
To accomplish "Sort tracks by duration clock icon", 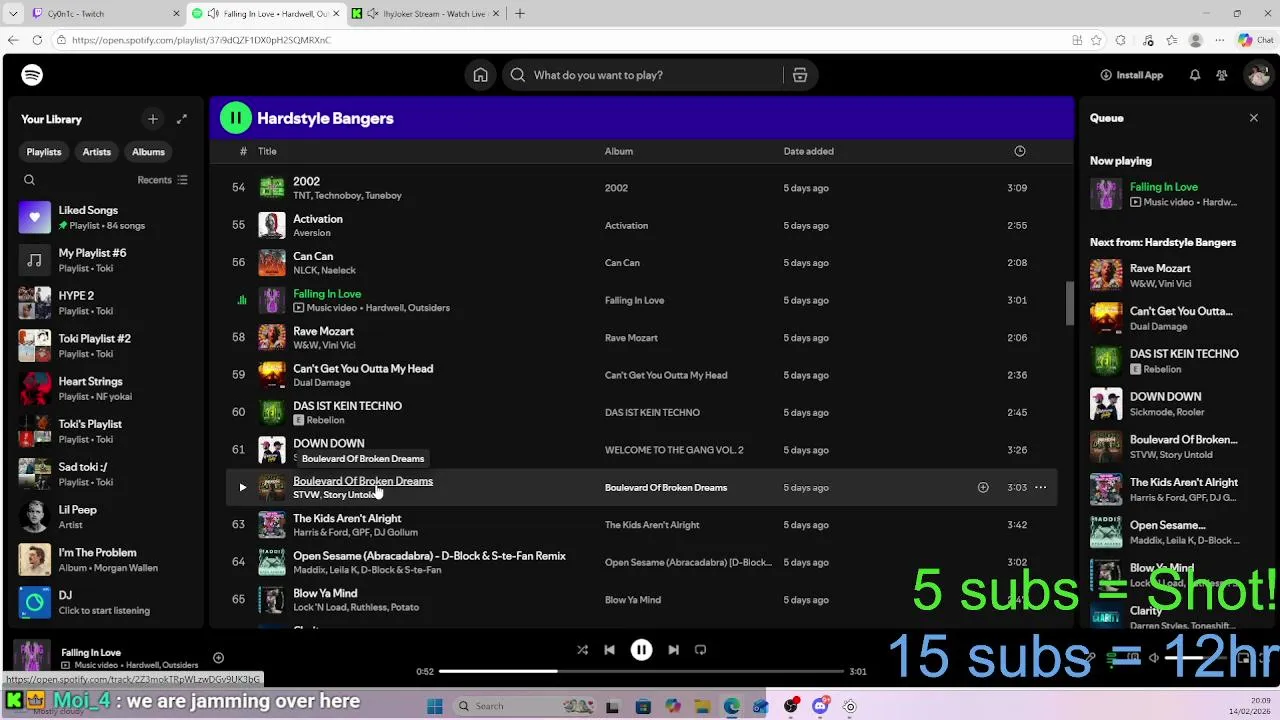I will pos(1020,151).
